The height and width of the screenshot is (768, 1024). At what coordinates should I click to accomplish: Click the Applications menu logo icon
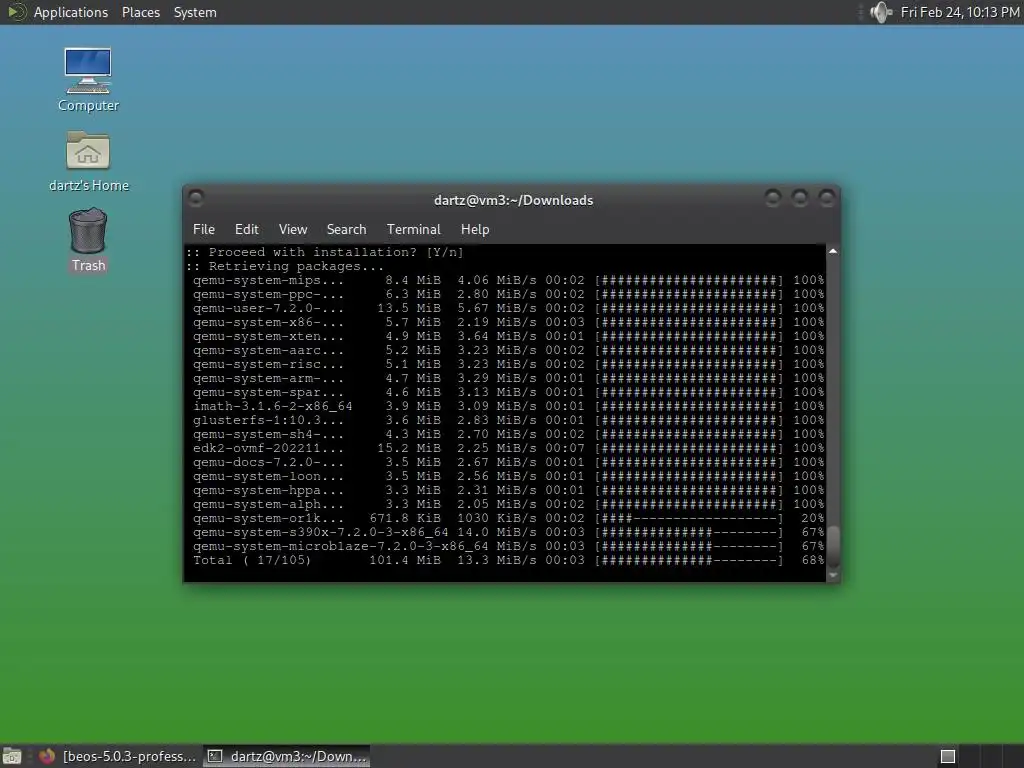click(x=16, y=12)
